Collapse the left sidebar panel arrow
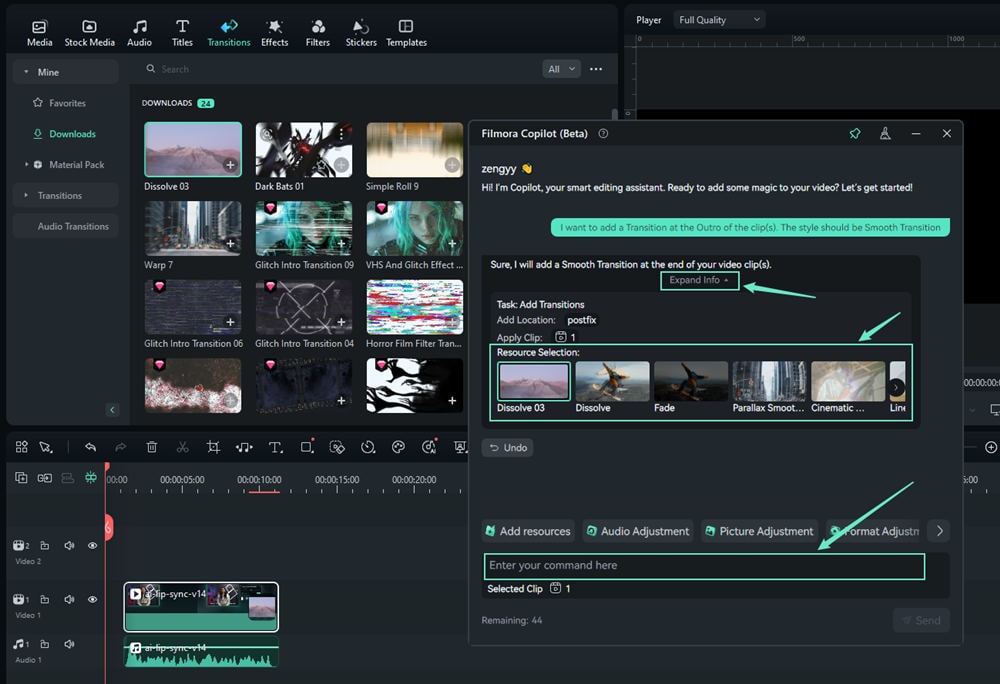The height and width of the screenshot is (684, 1000). 112,410
